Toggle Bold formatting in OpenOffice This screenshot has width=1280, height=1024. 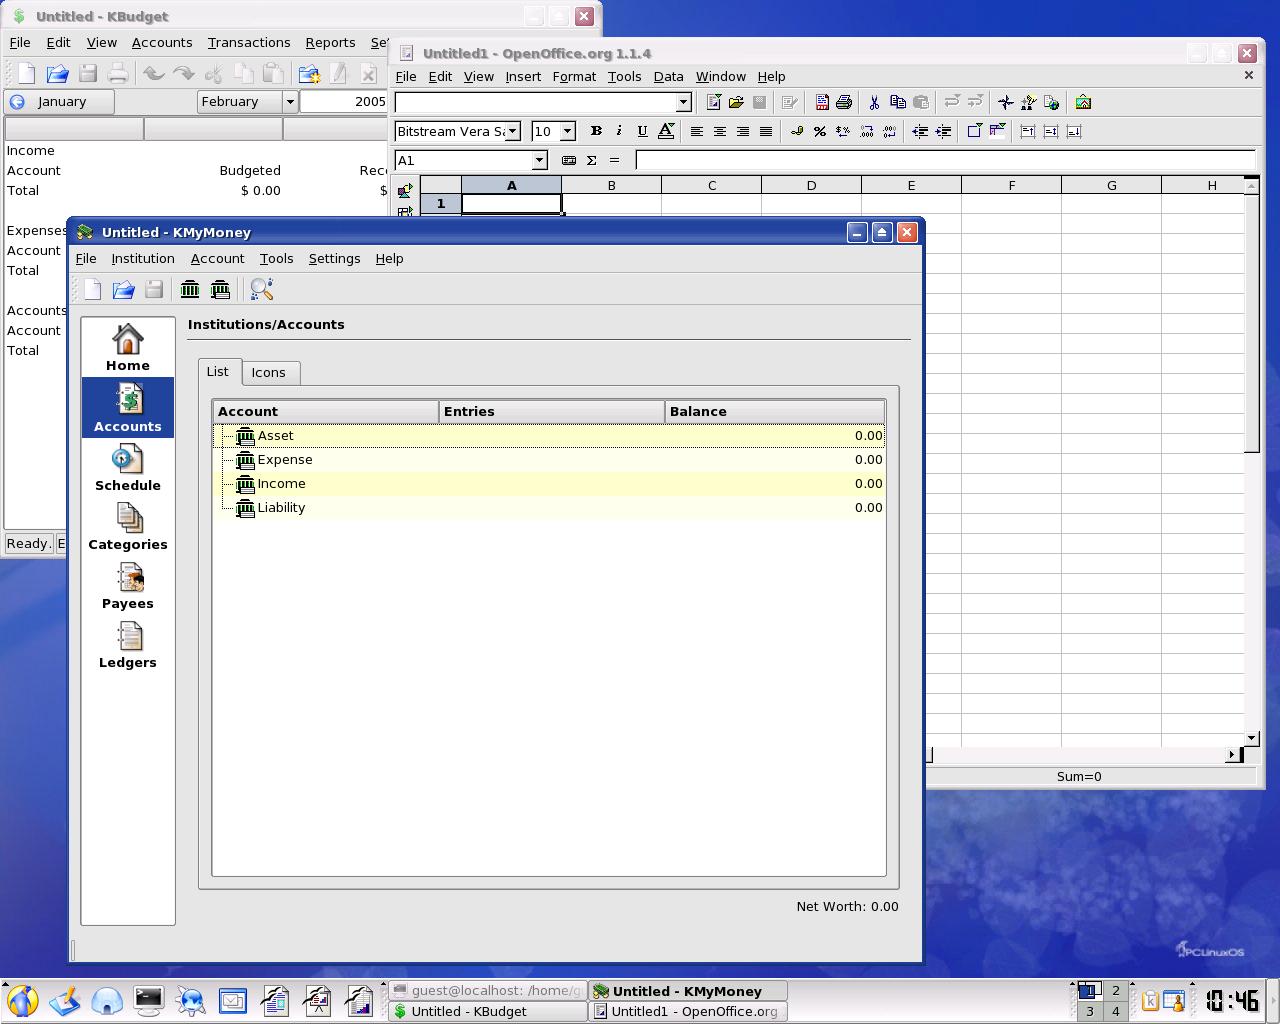pyautogui.click(x=596, y=131)
